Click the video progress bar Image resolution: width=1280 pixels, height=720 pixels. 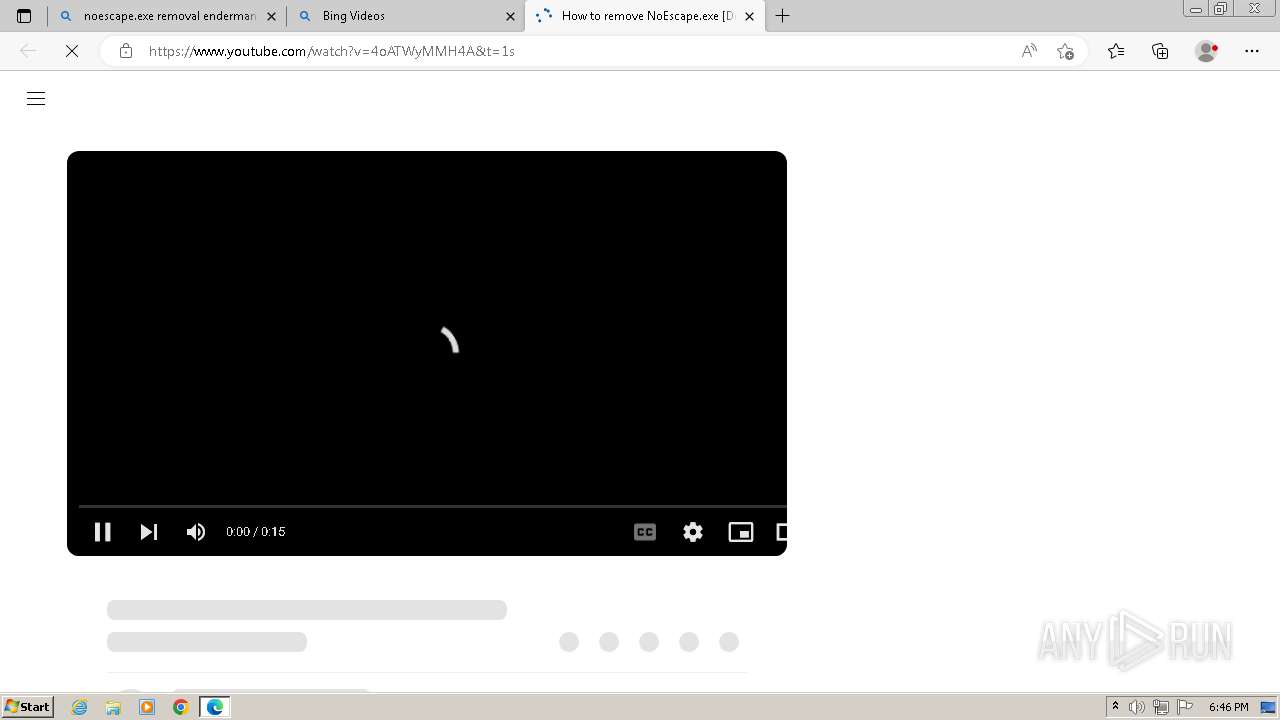click(432, 506)
